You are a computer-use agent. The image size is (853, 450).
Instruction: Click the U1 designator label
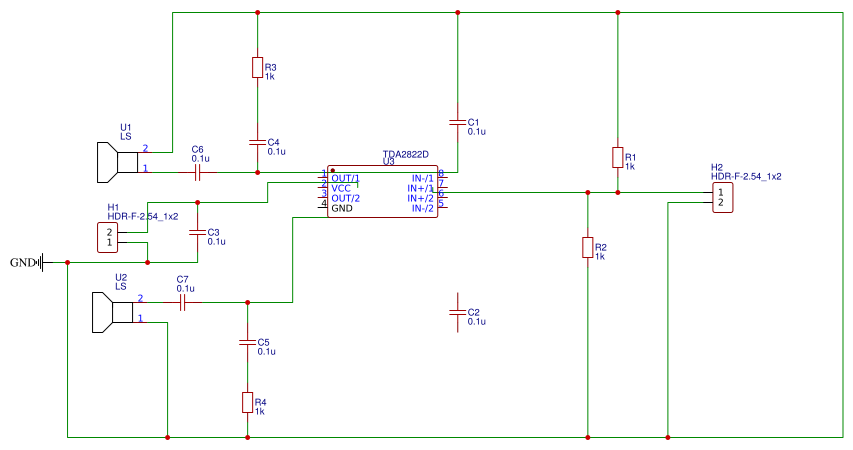coord(126,127)
